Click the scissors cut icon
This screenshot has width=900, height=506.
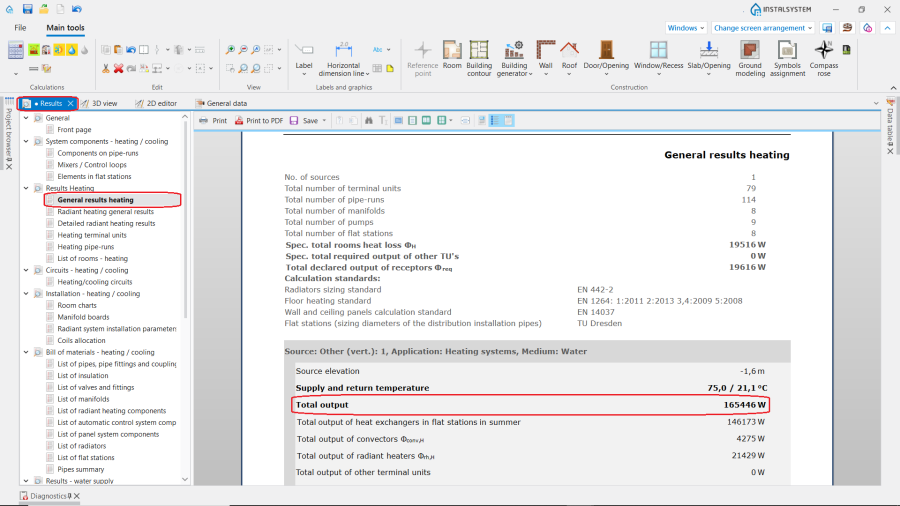[106, 68]
